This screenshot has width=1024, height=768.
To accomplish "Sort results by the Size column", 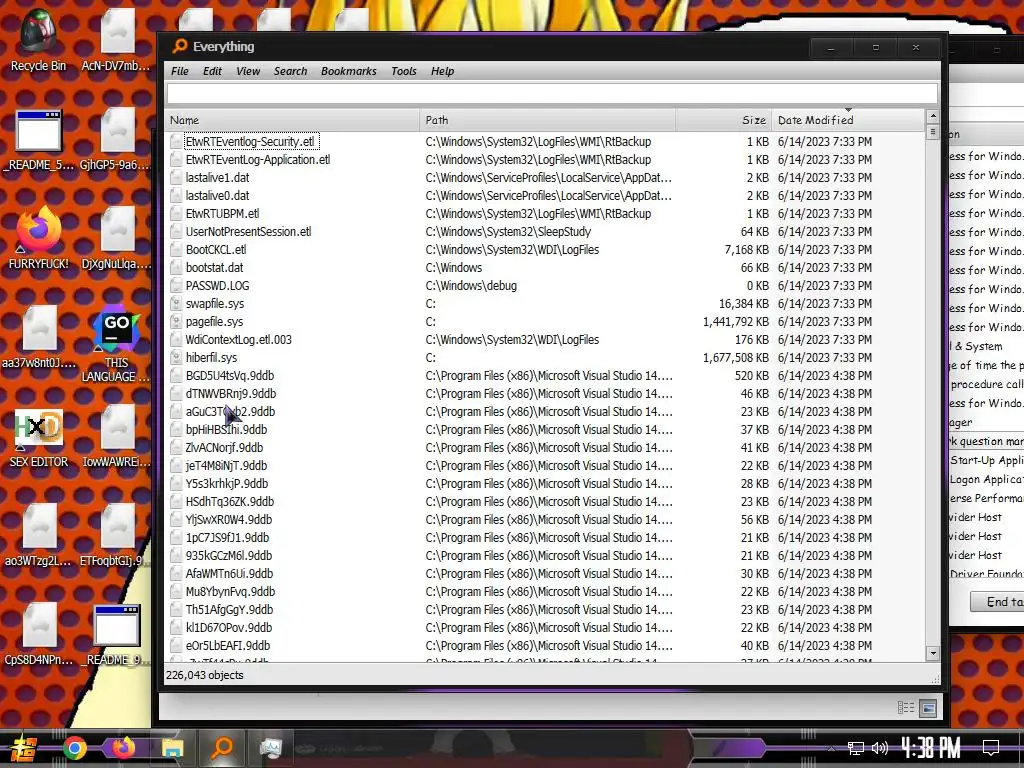I will tap(724, 120).
